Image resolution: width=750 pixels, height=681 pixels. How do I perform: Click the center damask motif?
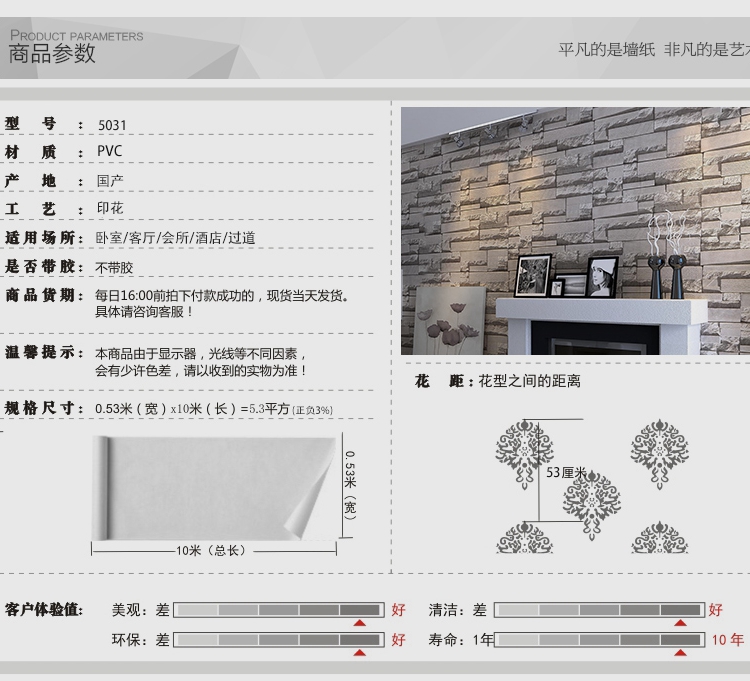(x=592, y=505)
